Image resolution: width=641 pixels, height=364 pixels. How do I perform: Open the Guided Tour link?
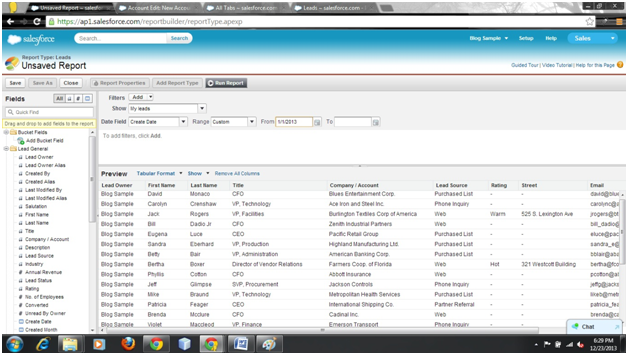524,65
